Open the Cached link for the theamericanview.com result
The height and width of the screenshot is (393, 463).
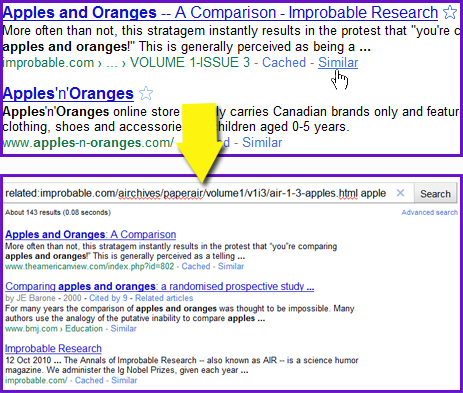pos(196,266)
